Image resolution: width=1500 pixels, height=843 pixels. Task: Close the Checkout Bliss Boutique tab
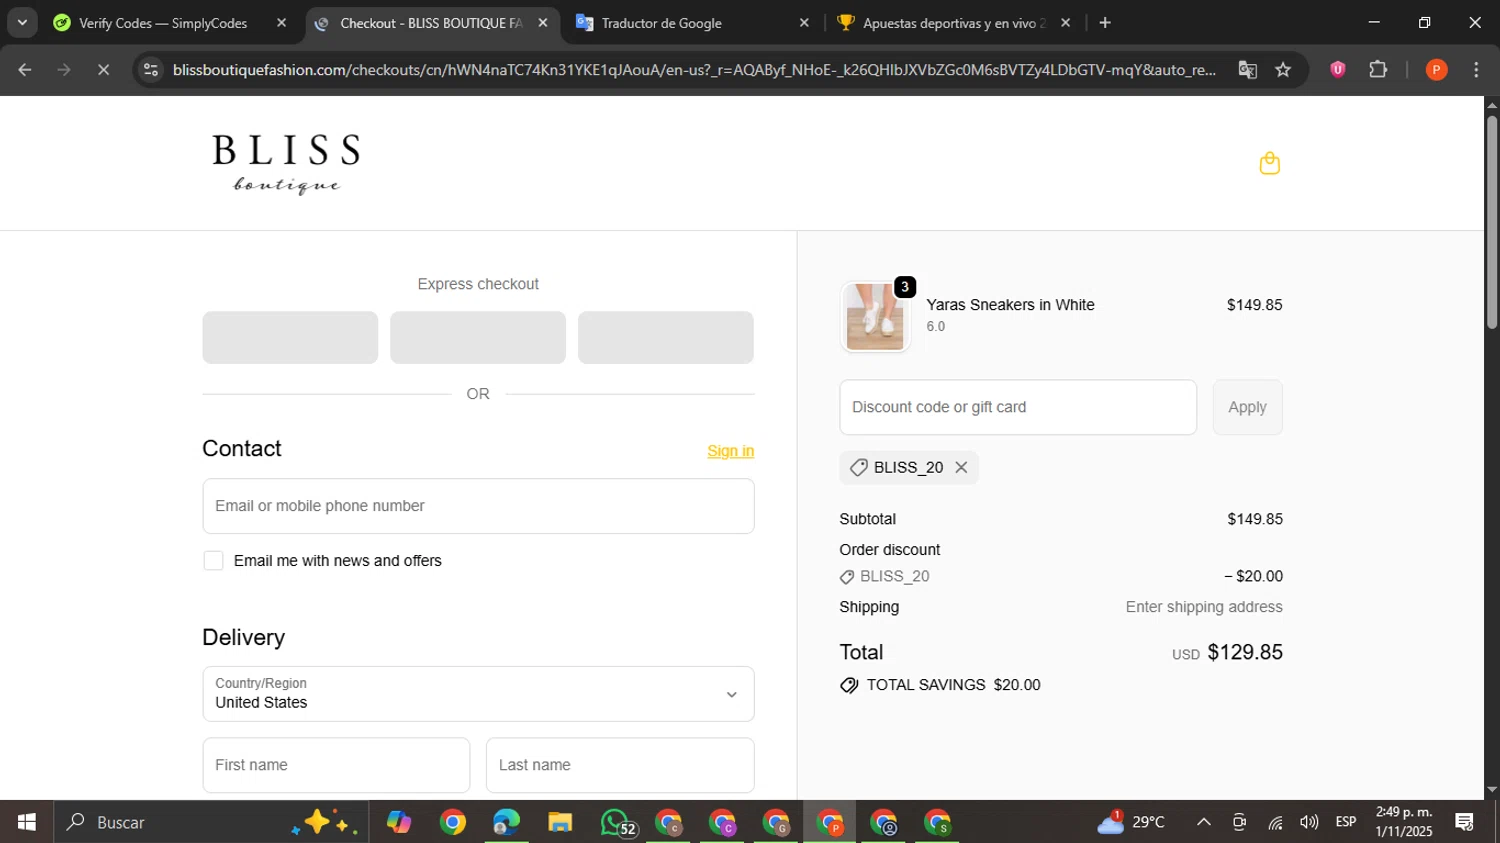tap(543, 22)
